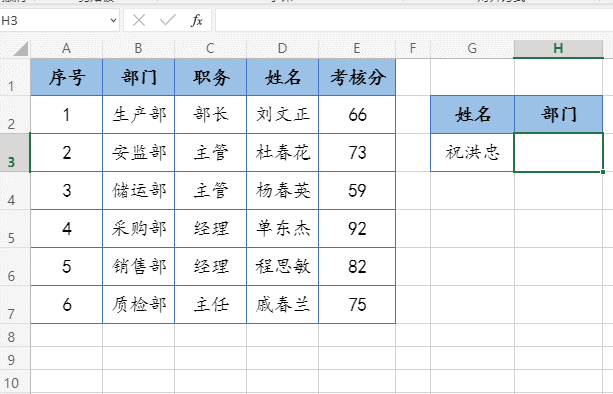The height and width of the screenshot is (394, 613).
Task: Select cell containing 单东杰
Action: pyautogui.click(x=282, y=228)
